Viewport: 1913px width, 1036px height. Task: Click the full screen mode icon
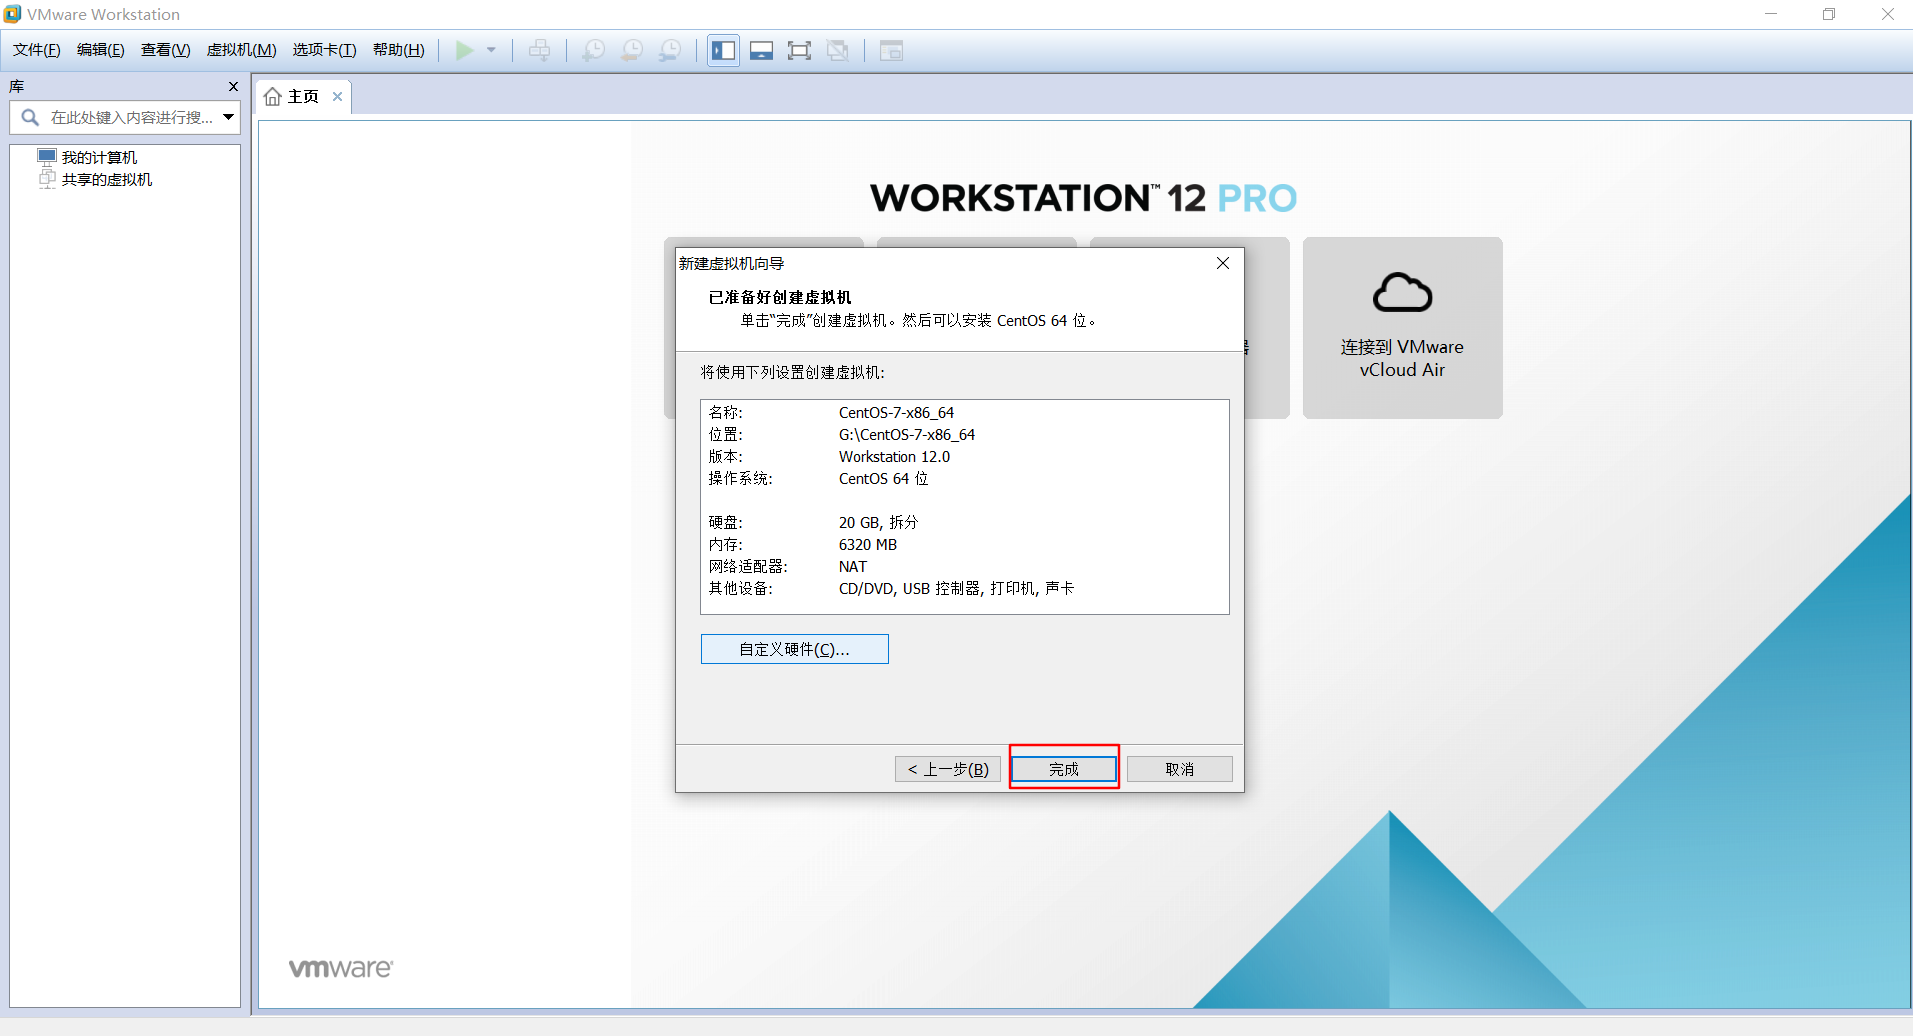click(799, 50)
